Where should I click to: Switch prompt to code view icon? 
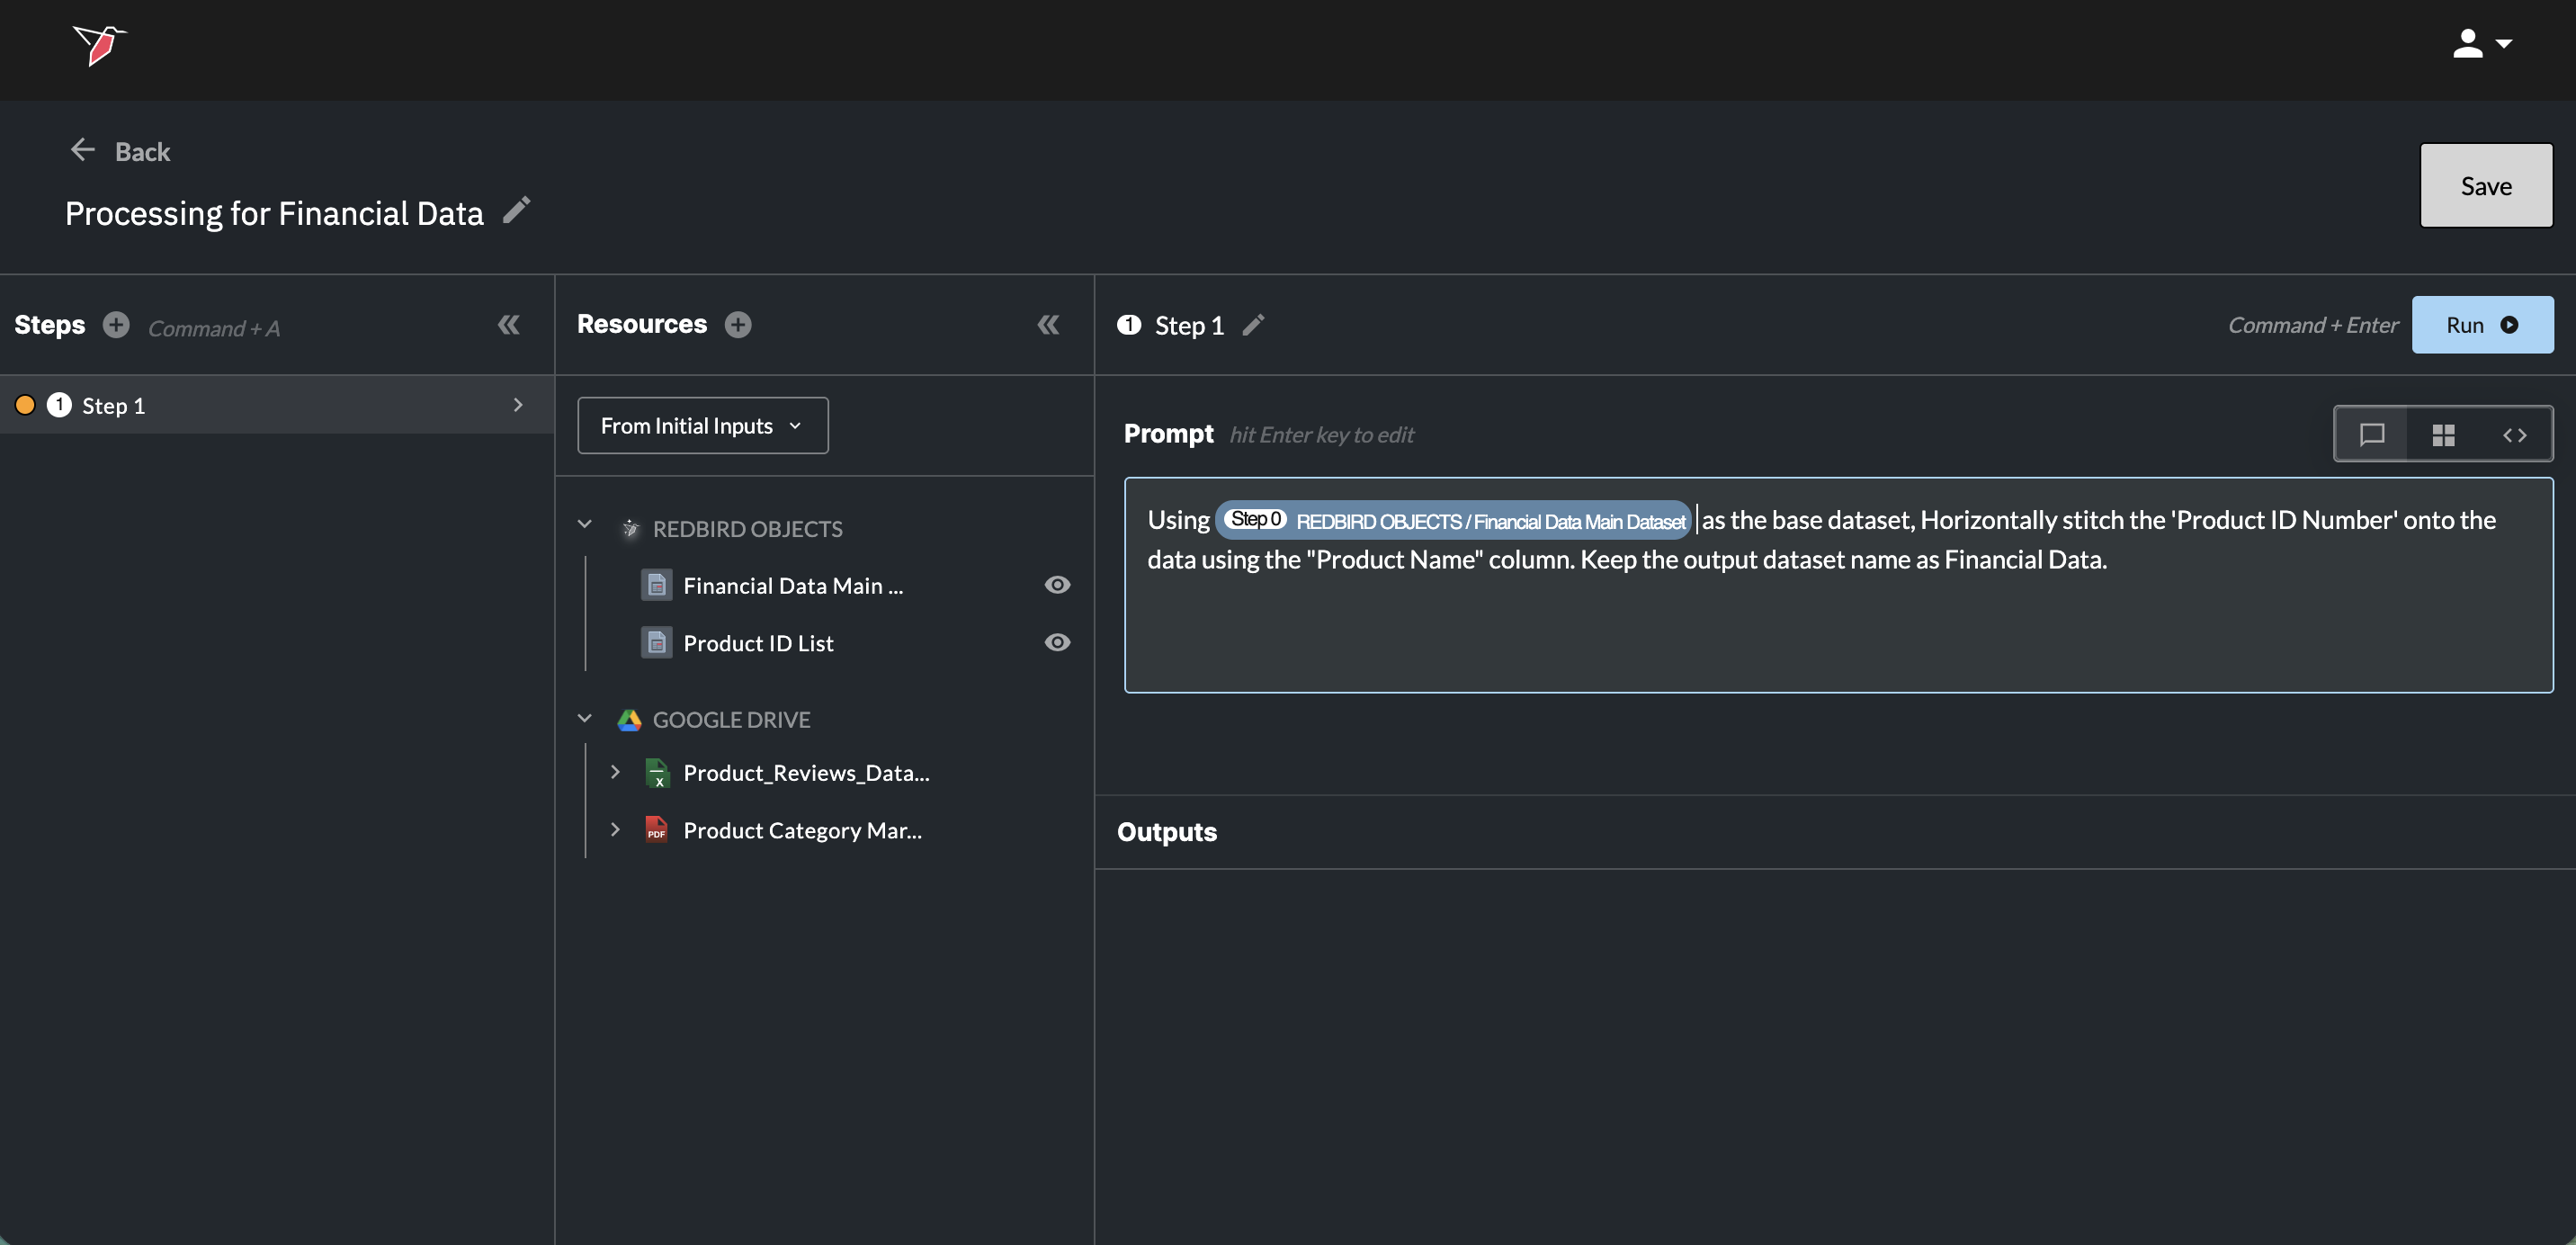[x=2514, y=434]
